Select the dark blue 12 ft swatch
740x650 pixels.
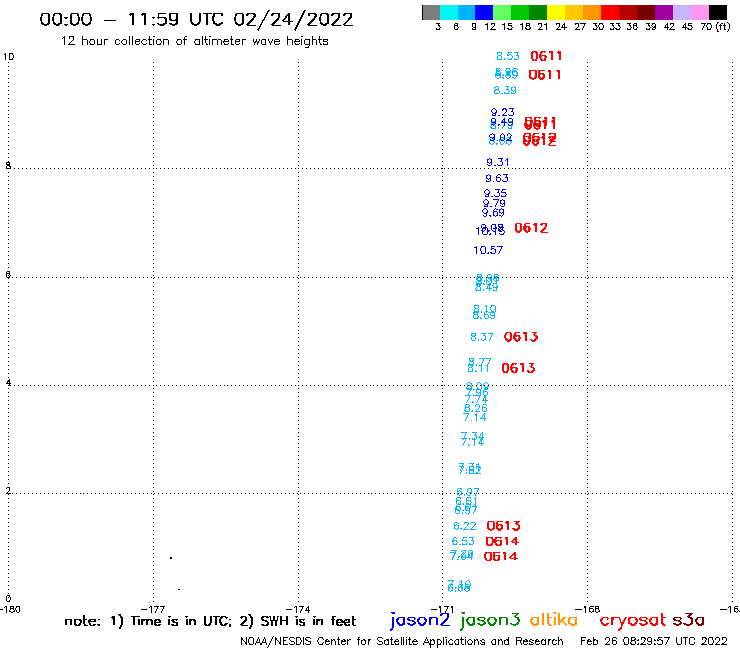(484, 12)
